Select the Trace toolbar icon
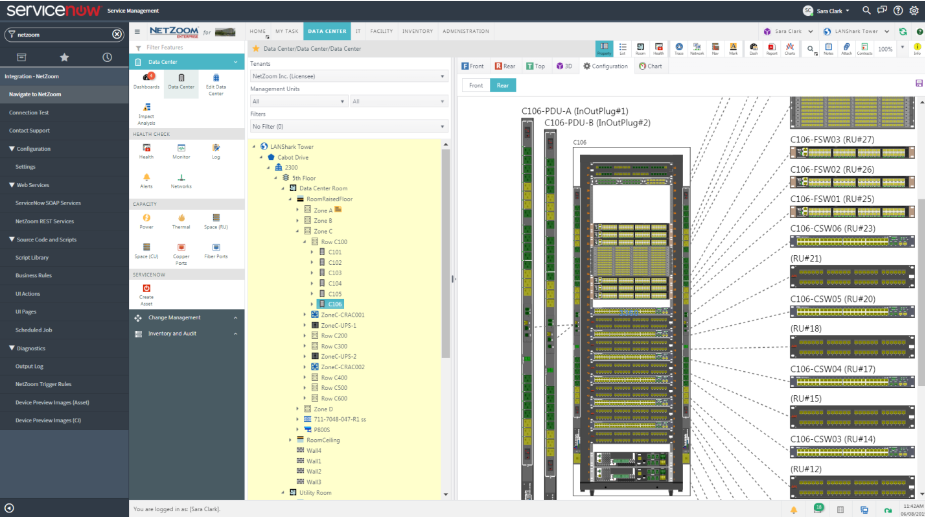Screen dimensions: 925x517 679,48
